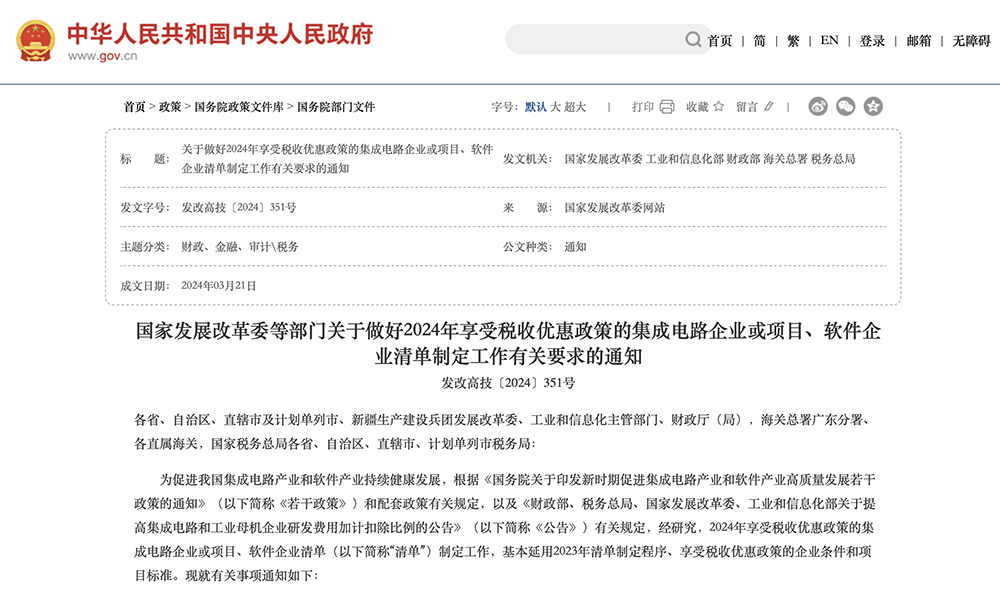The height and width of the screenshot is (597, 1000).
Task: Click the search magnifier icon
Action: [x=693, y=40]
